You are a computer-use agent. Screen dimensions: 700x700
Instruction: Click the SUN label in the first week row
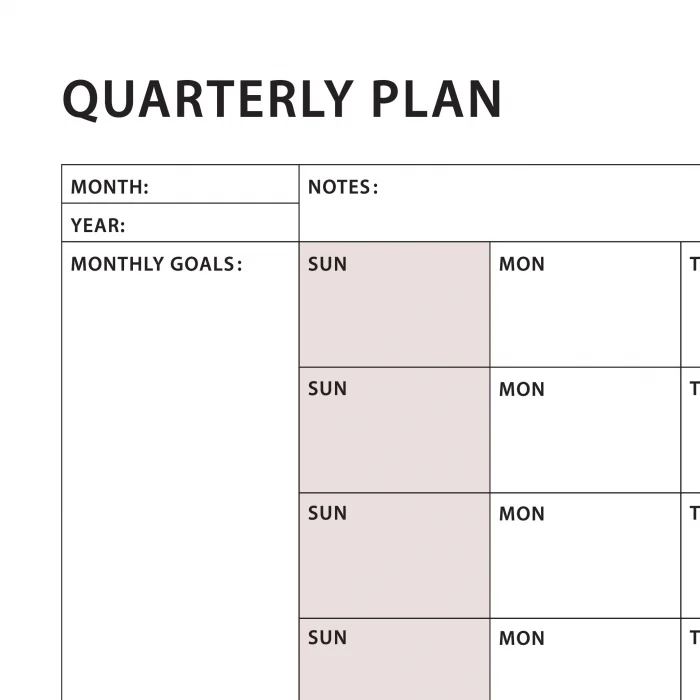tap(327, 264)
